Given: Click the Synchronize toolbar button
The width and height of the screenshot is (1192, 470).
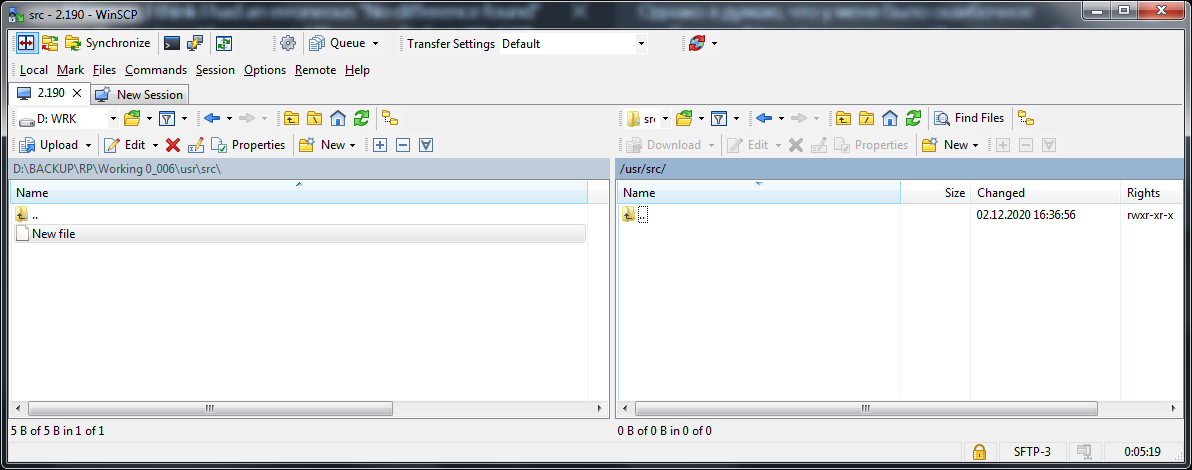Looking at the screenshot, I should (107, 43).
